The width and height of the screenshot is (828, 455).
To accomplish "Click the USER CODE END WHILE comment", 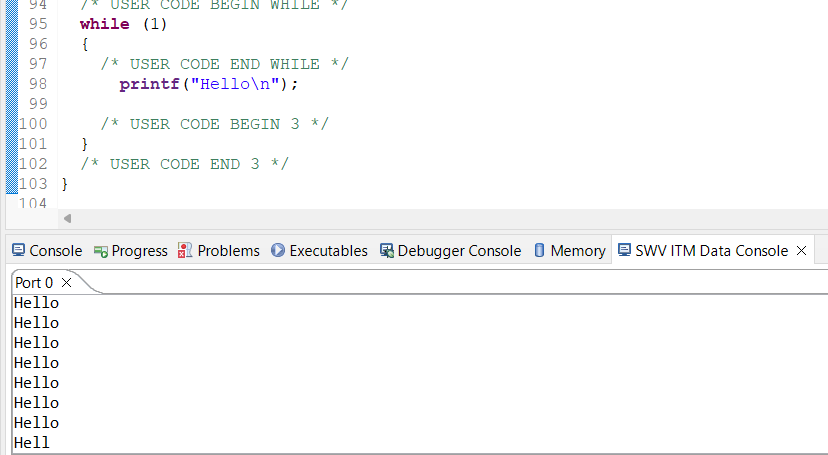I will pyautogui.click(x=224, y=64).
